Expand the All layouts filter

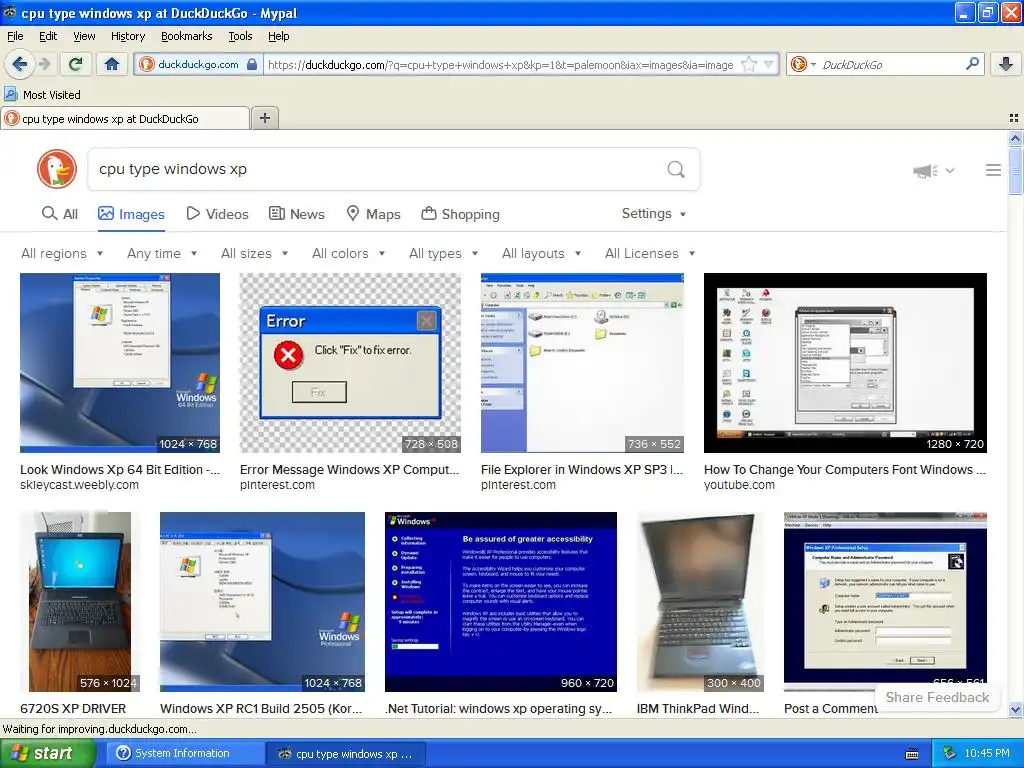click(x=541, y=253)
